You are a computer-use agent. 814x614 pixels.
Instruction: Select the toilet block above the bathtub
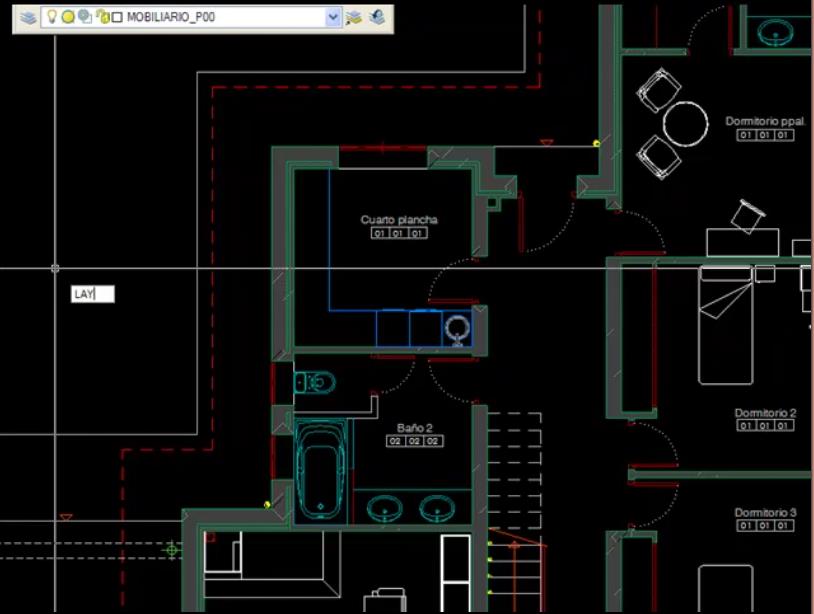point(315,383)
